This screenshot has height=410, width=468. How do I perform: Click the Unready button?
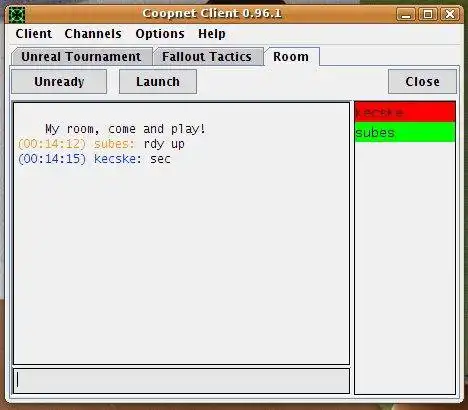[59, 82]
